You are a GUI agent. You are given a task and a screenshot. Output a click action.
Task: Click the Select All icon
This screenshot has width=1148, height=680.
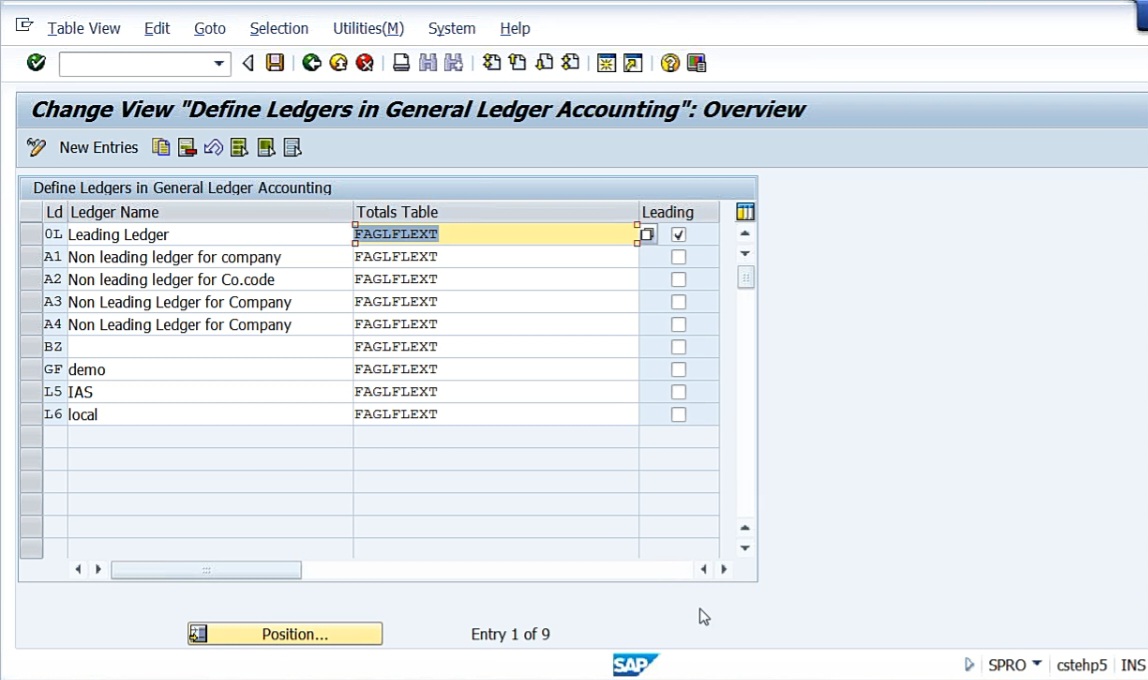239,147
